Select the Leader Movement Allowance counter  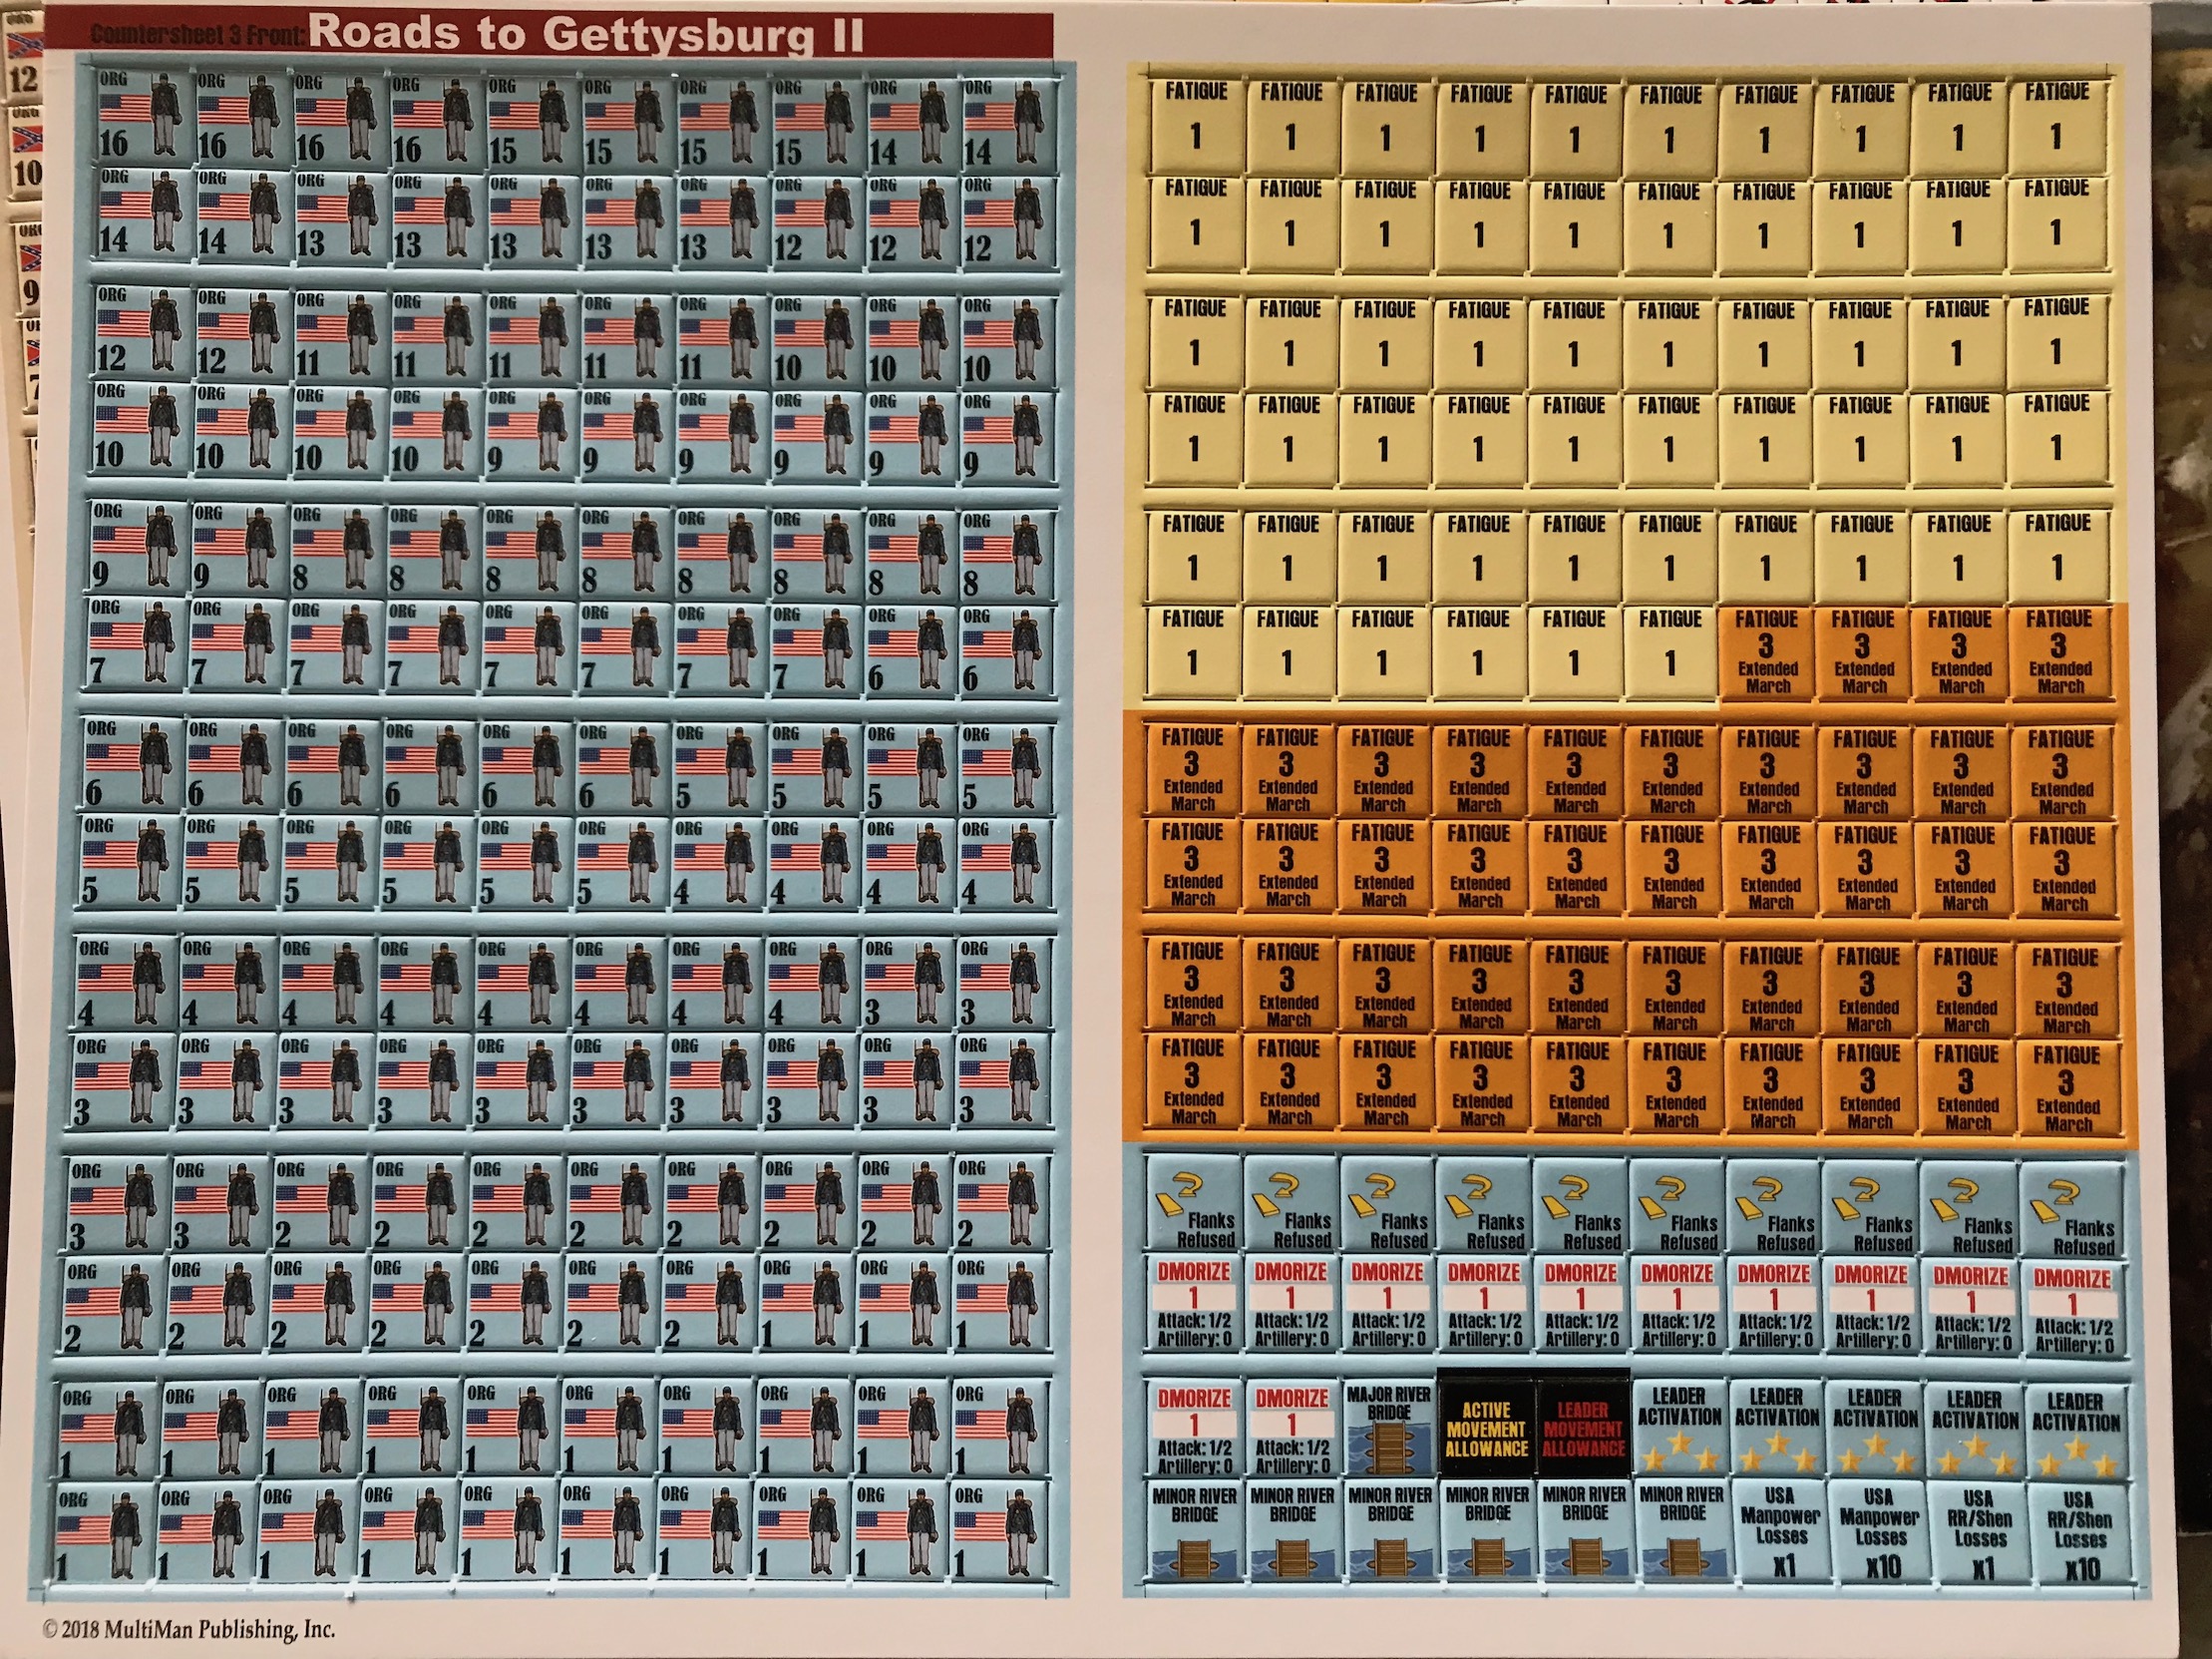1582,1428
